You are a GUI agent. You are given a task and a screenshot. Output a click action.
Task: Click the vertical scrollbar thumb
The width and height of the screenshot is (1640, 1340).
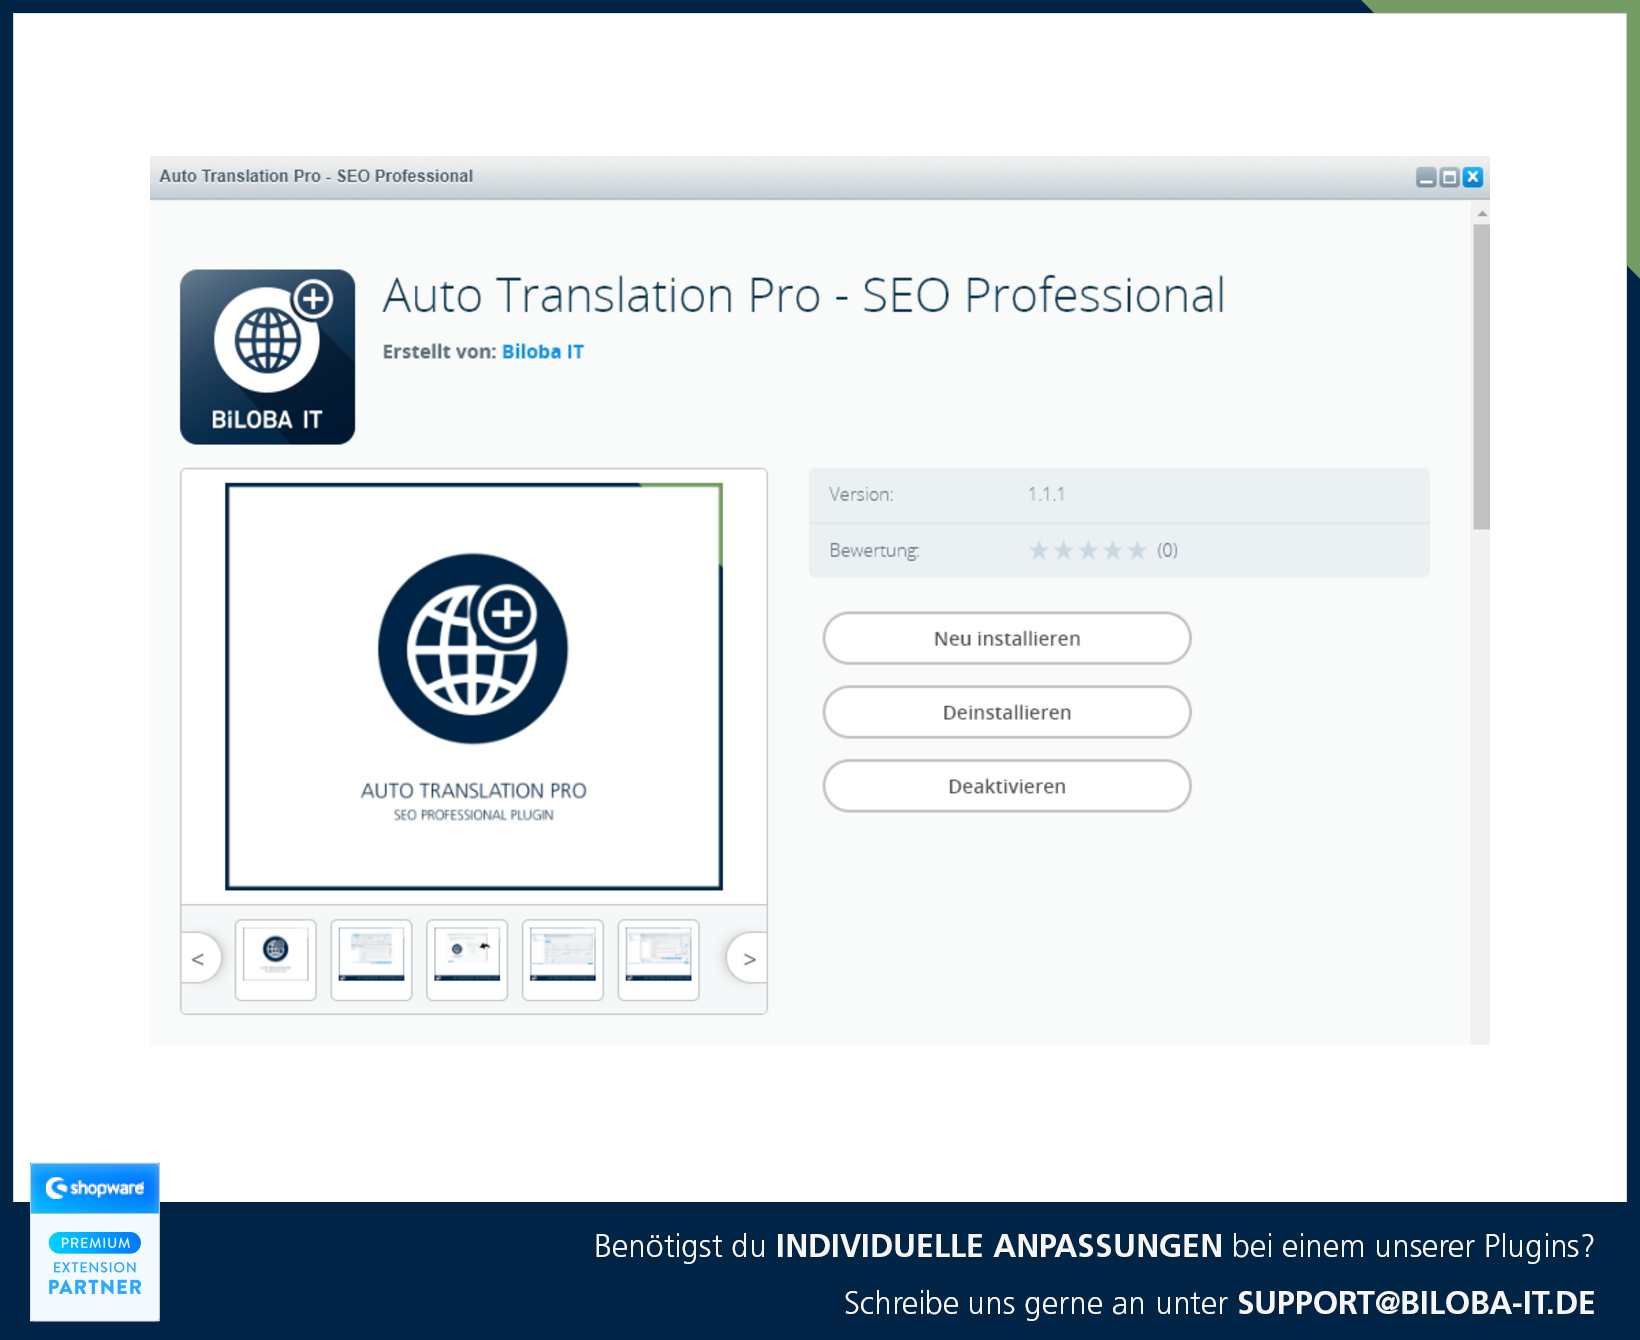click(x=1481, y=377)
